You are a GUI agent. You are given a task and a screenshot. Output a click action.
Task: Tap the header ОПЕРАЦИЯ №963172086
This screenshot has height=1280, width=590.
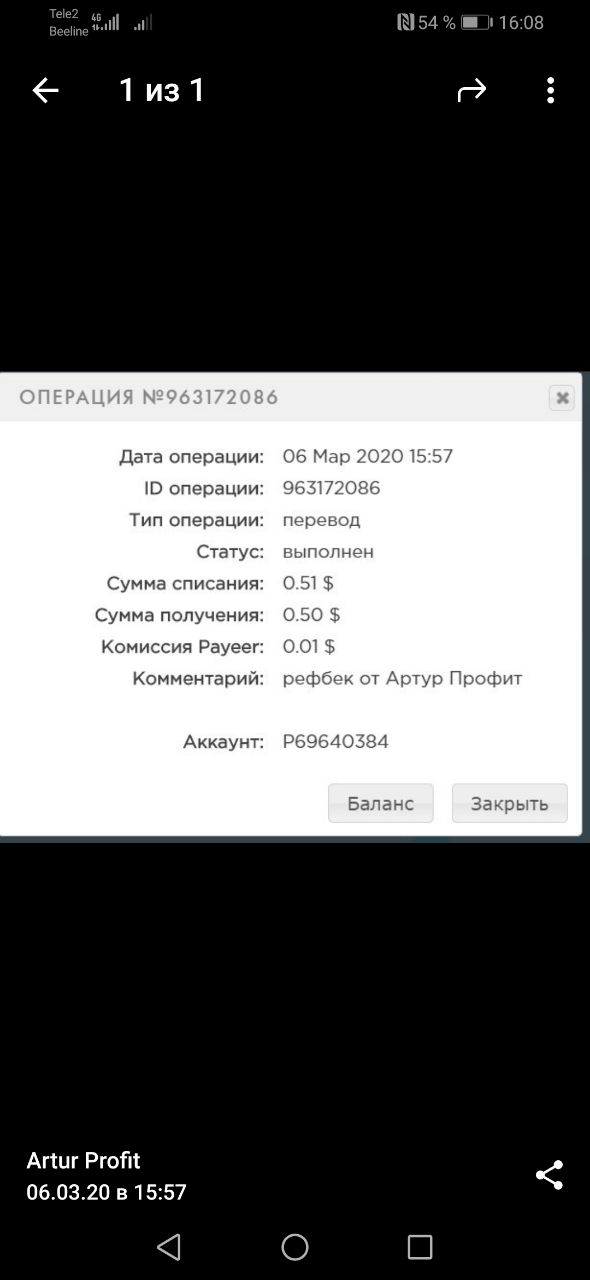coord(149,397)
